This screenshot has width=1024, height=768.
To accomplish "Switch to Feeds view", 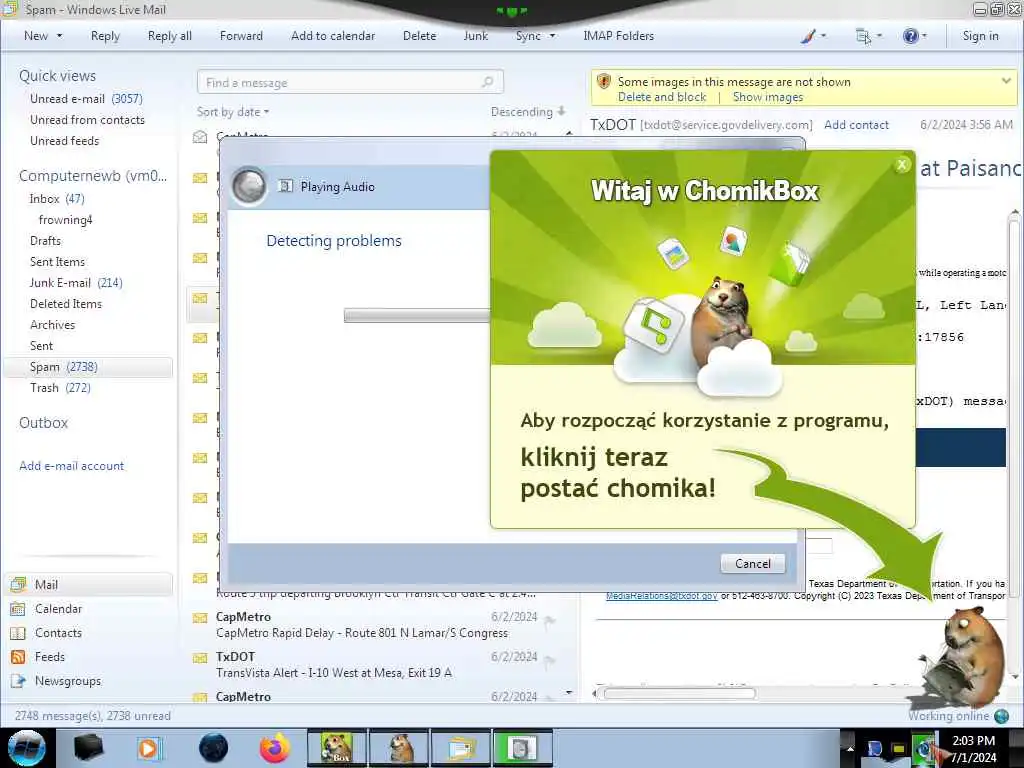I will tap(50, 656).
